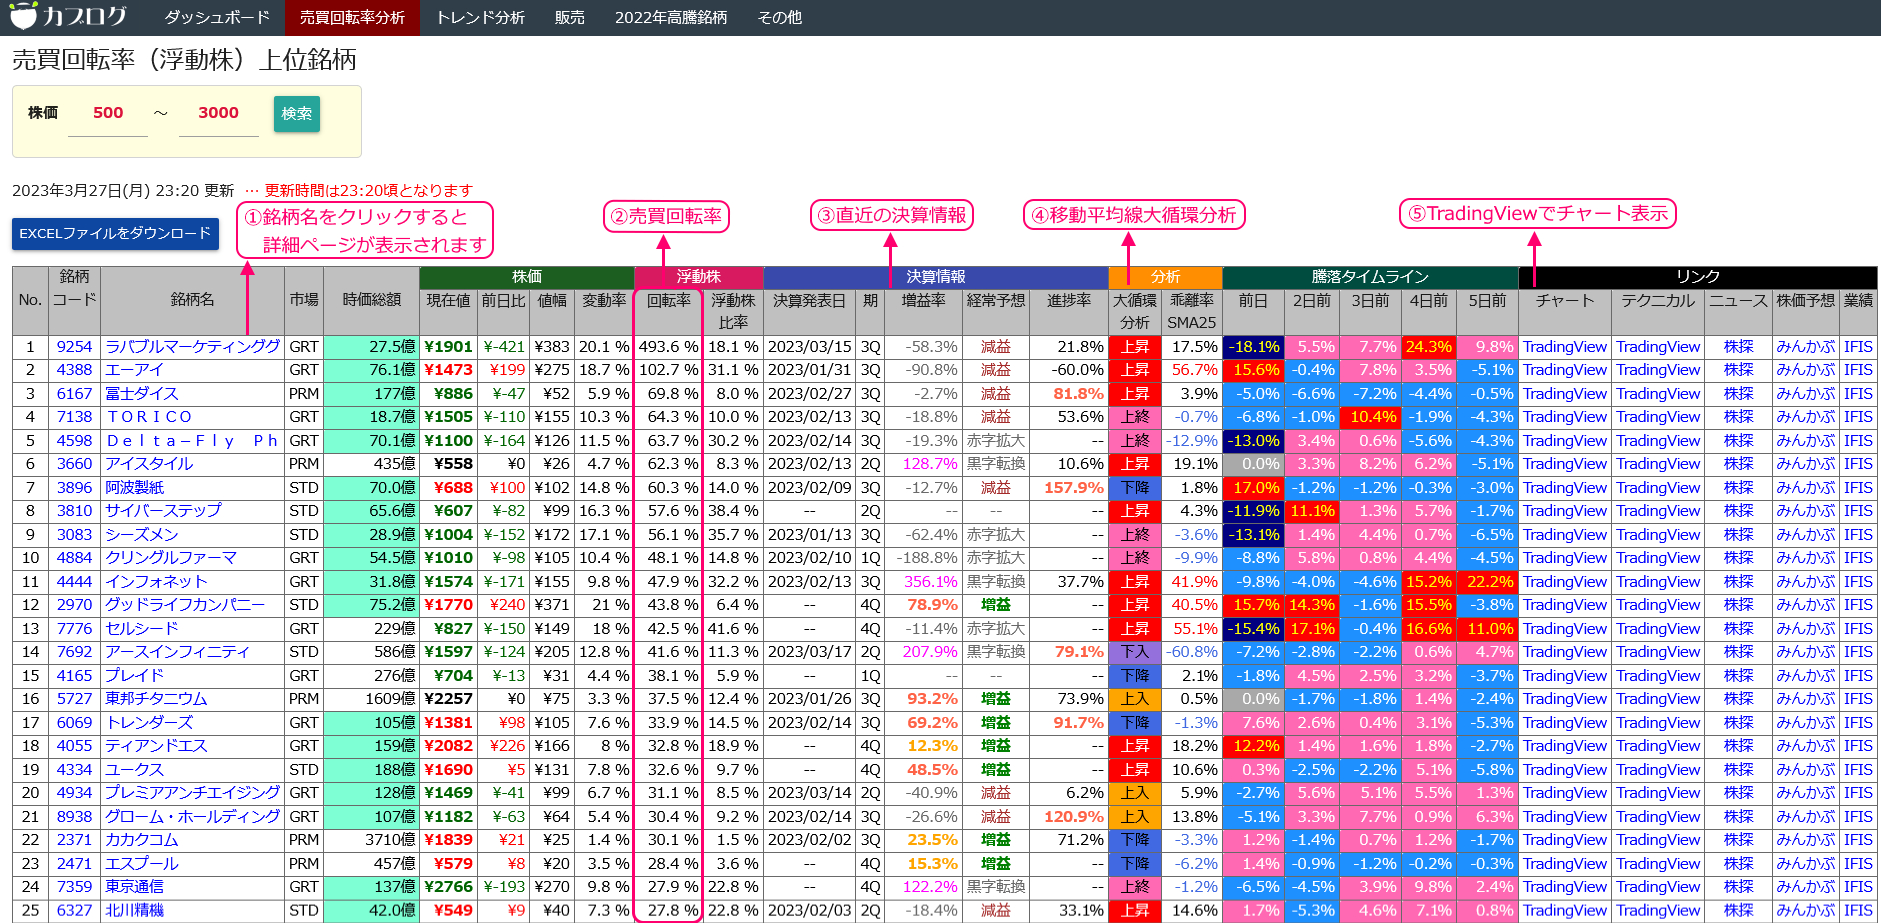Open the みんかぶ forecast link for row 3

pos(1805,394)
